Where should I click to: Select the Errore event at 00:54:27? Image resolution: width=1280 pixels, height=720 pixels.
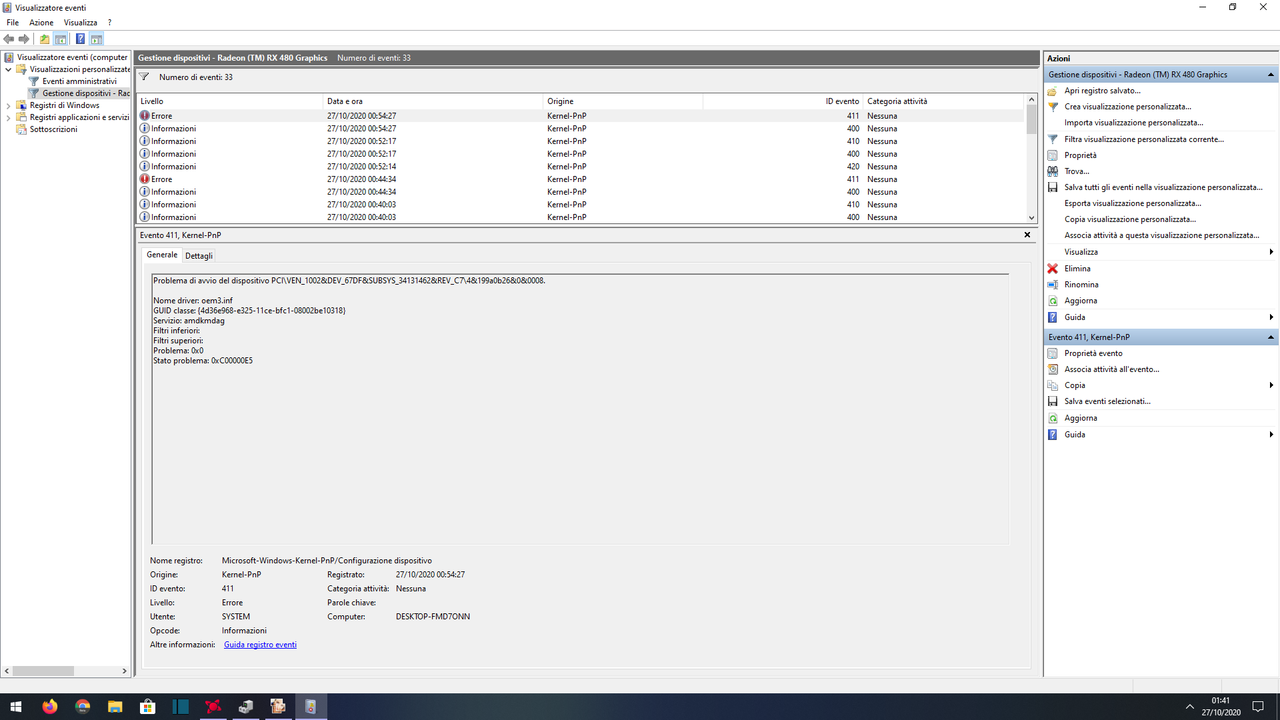[x=582, y=116]
